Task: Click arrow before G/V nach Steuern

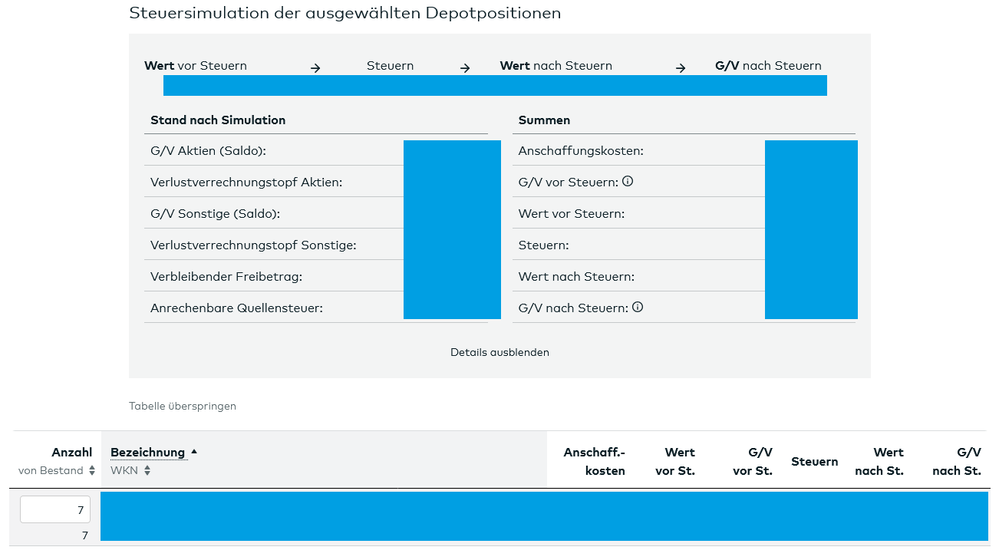Action: (x=680, y=68)
